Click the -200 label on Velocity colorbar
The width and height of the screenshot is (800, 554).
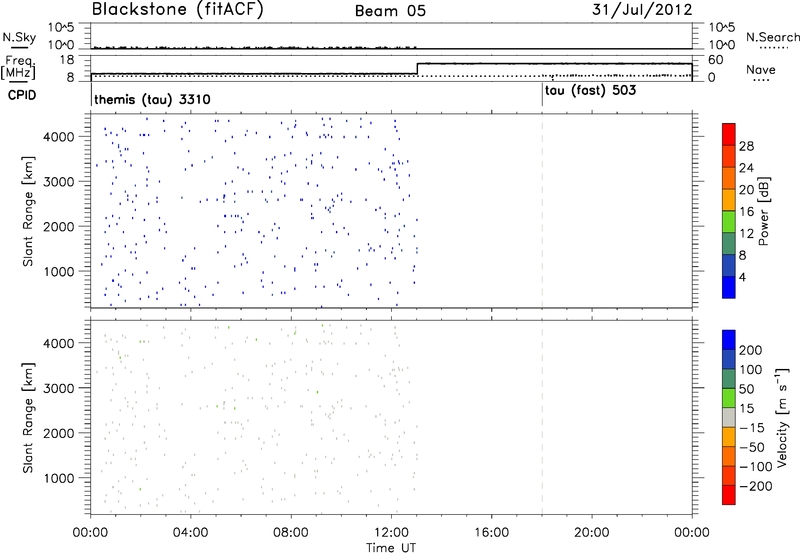click(x=756, y=486)
